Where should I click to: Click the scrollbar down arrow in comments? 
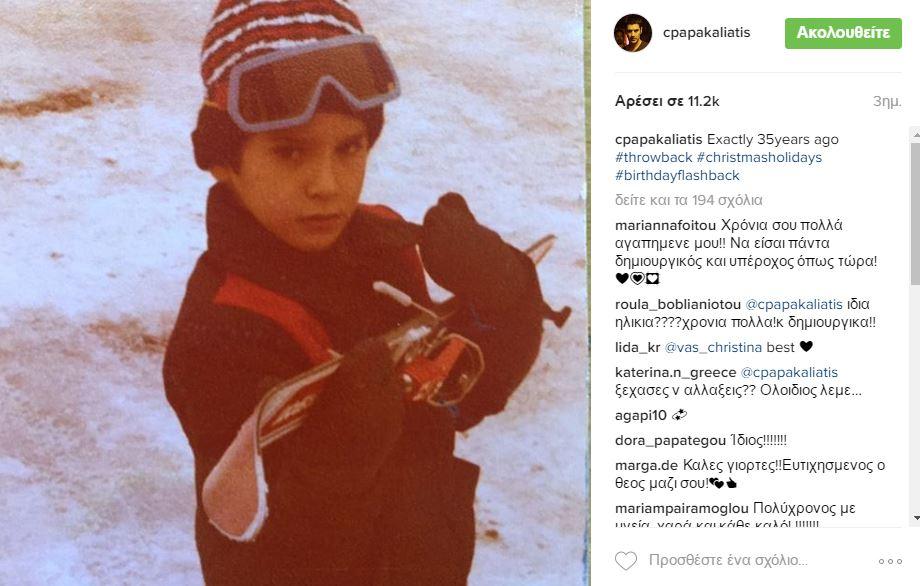pyautogui.click(x=915, y=519)
